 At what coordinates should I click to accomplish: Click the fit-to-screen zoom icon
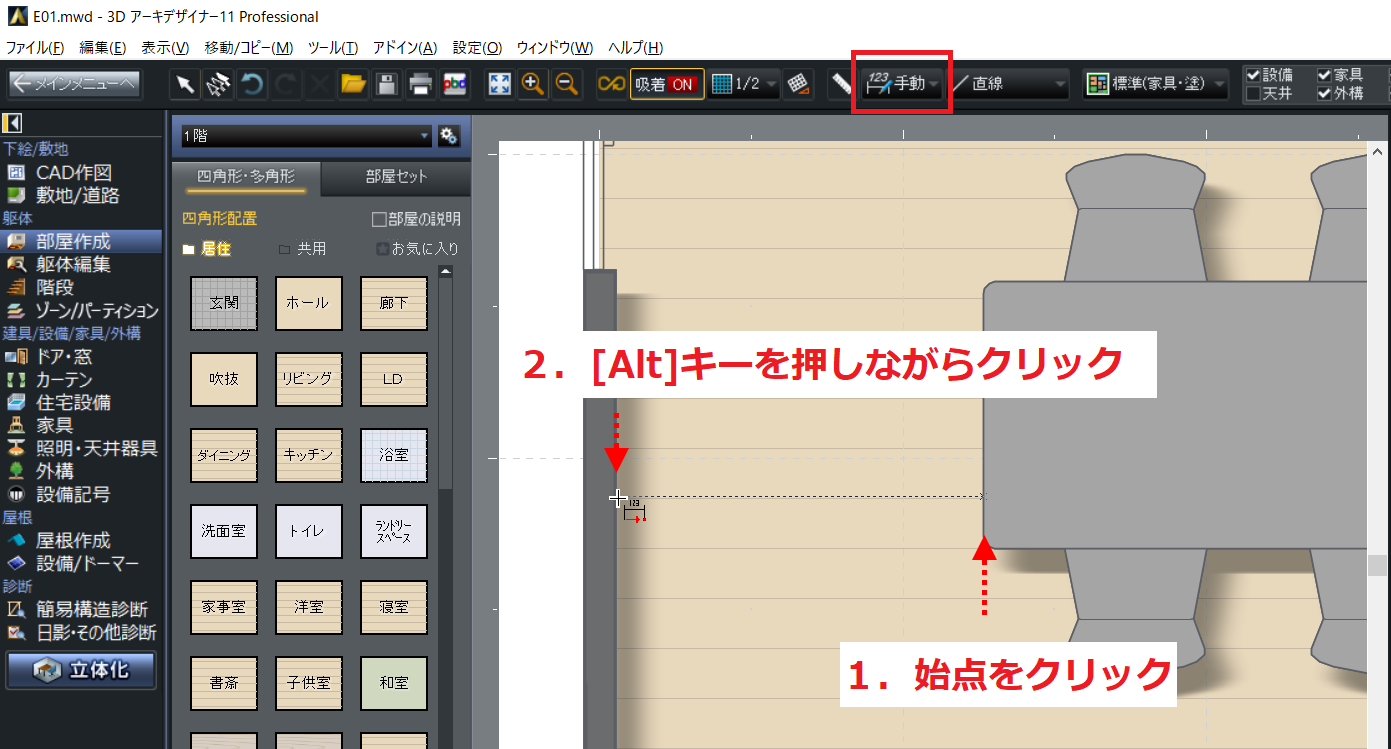(499, 85)
